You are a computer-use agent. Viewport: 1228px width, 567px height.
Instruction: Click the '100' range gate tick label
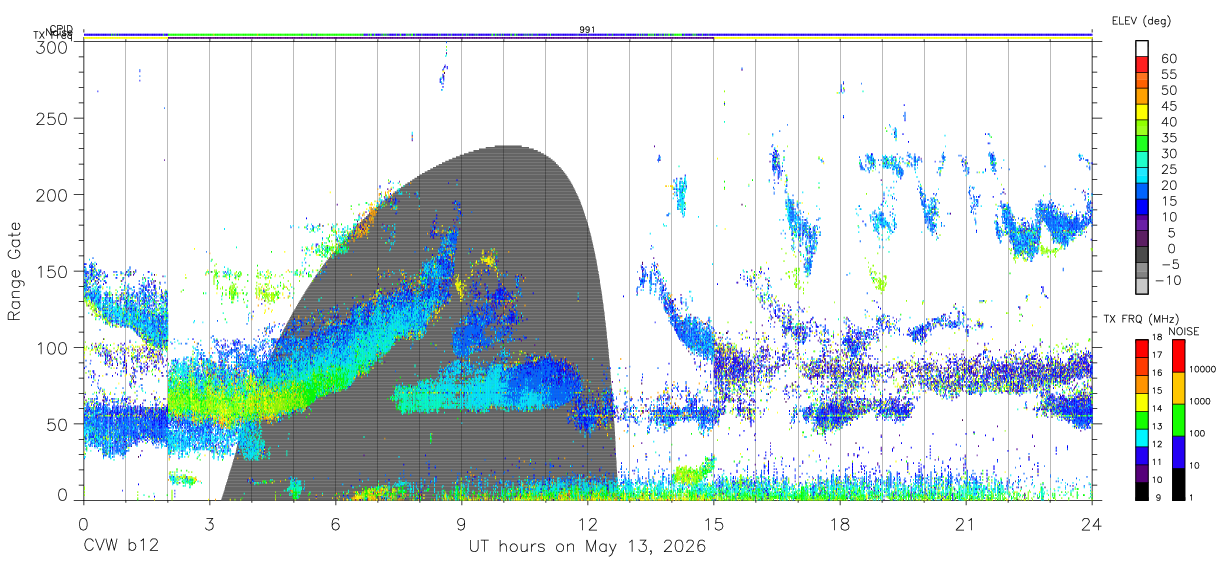52,347
